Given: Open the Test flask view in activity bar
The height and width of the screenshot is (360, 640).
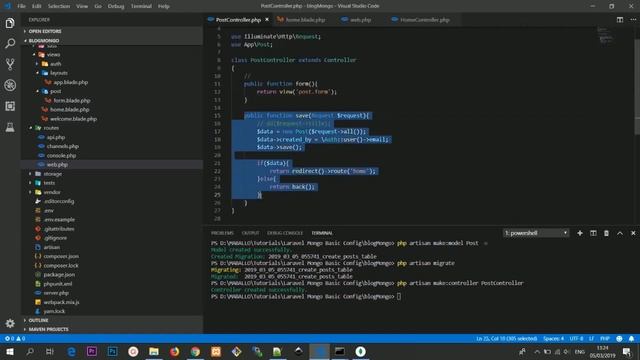Looking at the screenshot, I should pyautogui.click(x=10, y=127).
